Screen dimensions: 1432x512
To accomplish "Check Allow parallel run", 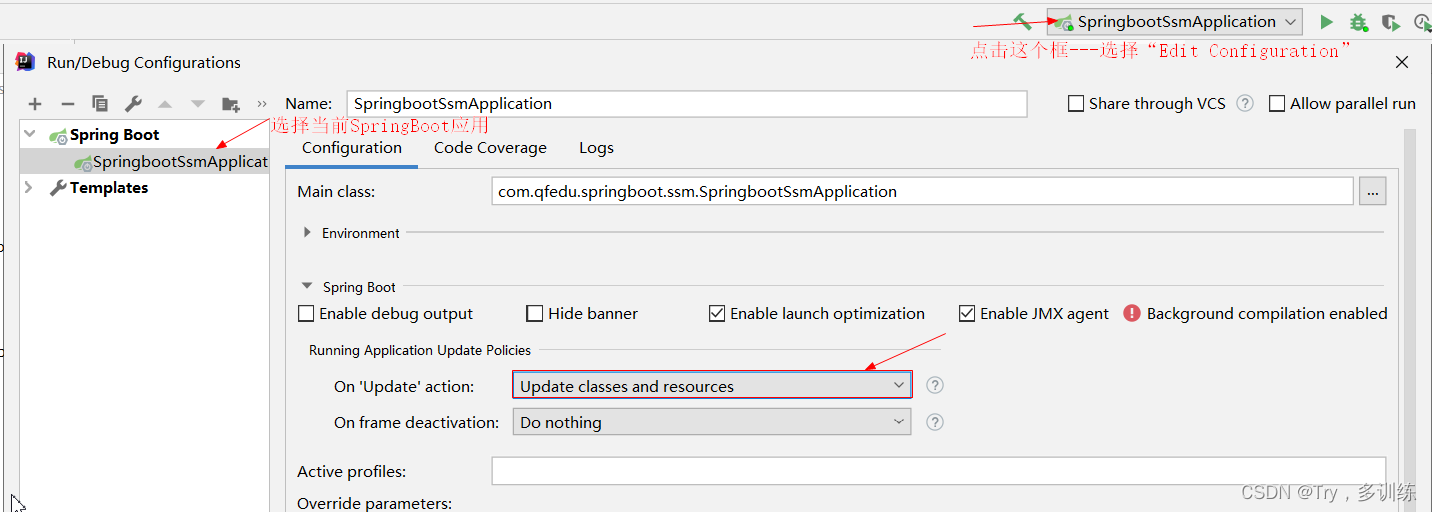I will pos(1277,103).
